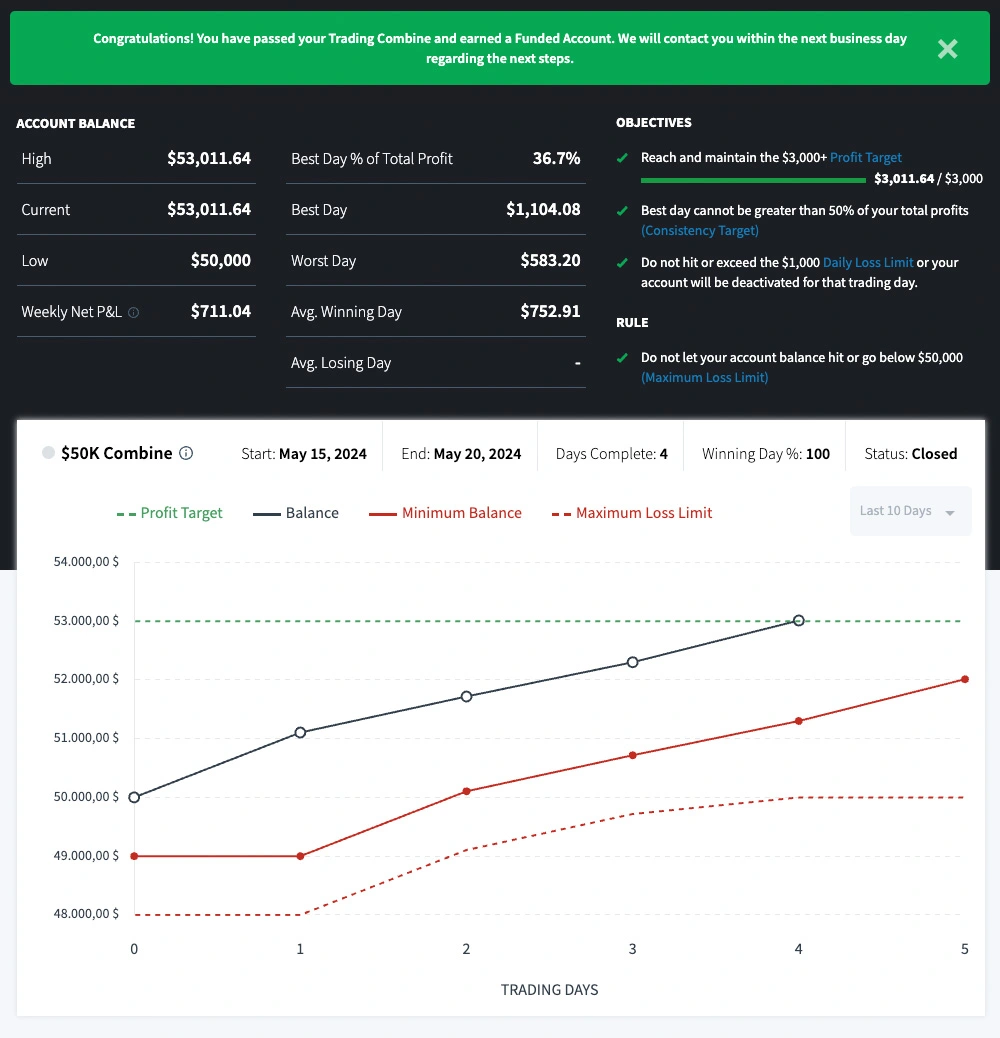This screenshot has height=1038, width=1000.
Task: Open the Profit Target link
Action: pos(865,158)
